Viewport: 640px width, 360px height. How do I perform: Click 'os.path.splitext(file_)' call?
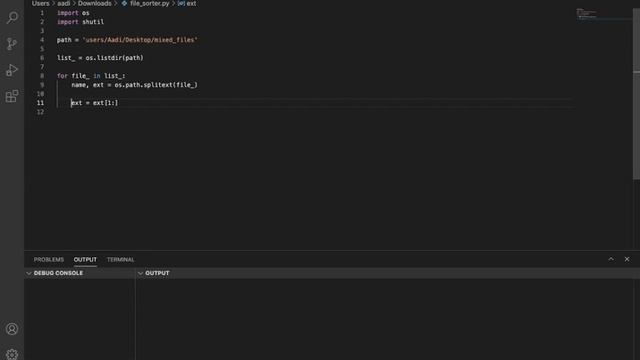click(156, 85)
